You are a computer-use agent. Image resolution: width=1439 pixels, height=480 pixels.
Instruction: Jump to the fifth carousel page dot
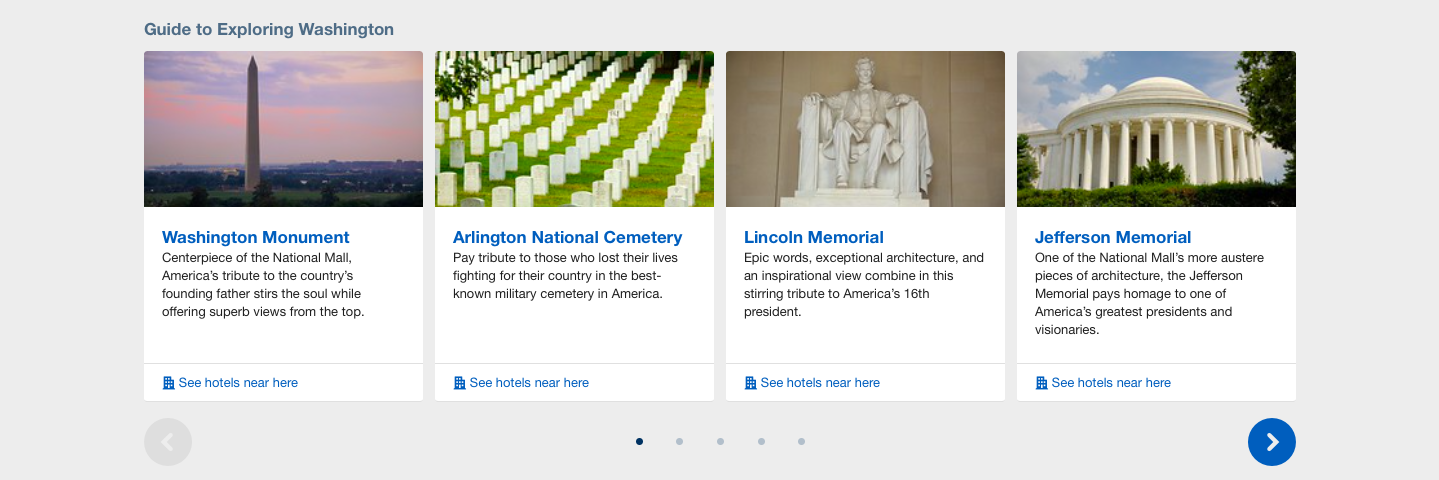(801, 441)
